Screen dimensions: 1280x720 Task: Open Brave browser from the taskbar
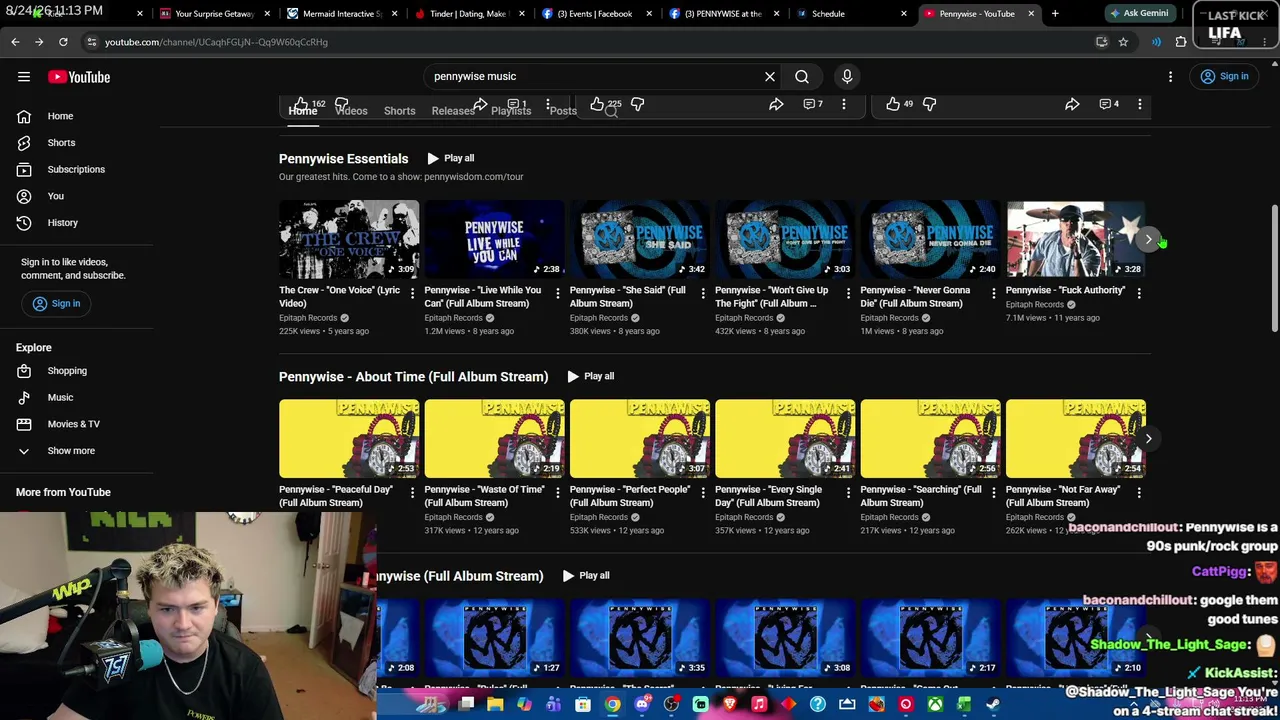[x=730, y=704]
